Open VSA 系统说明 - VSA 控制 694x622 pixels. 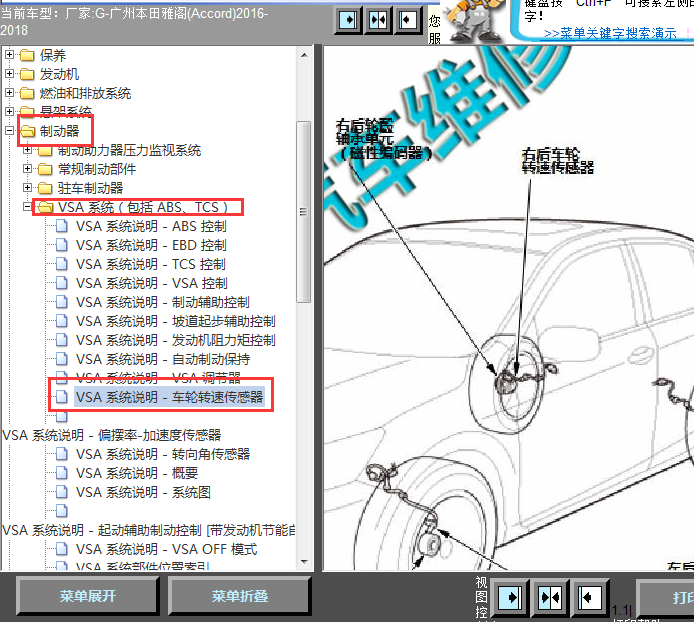coord(151,283)
